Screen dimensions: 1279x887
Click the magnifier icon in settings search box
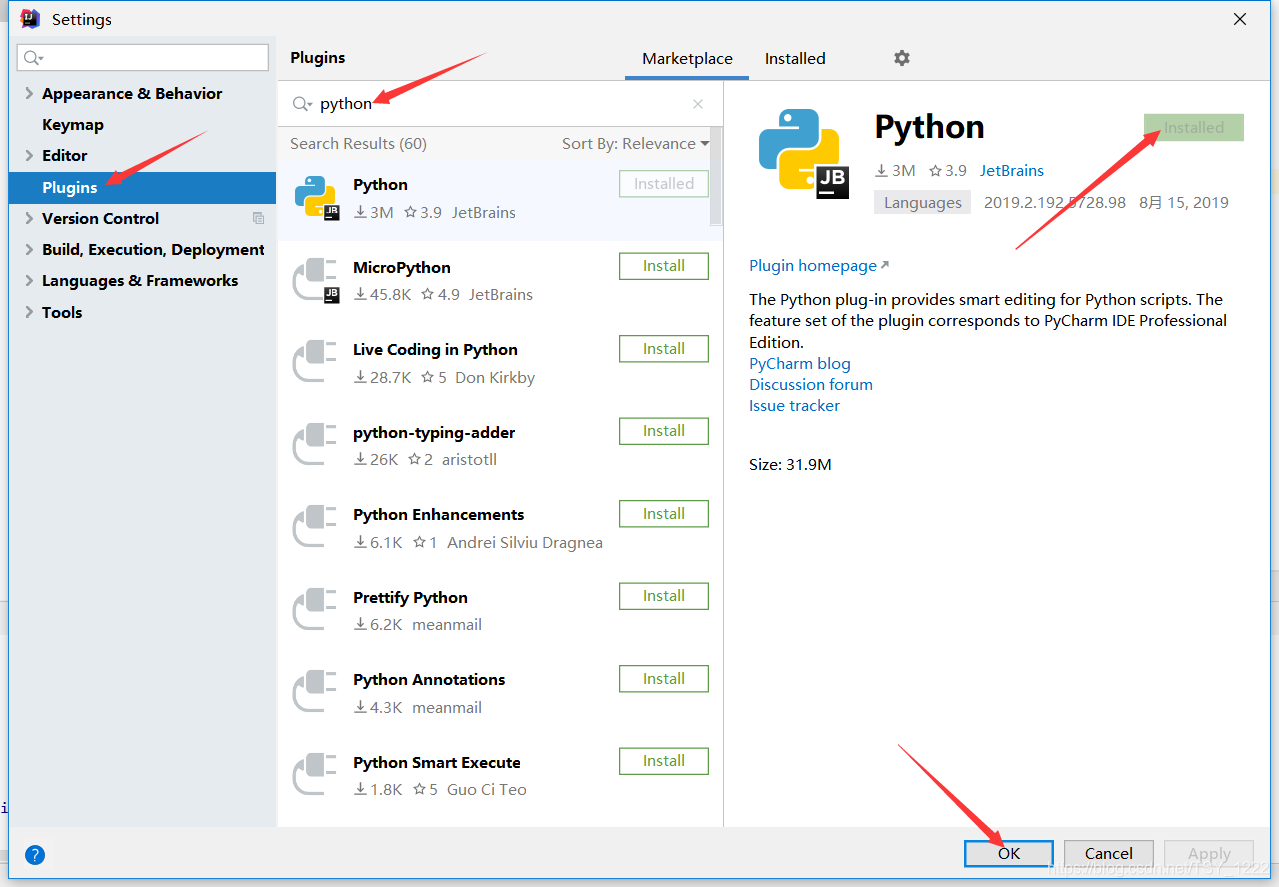click(x=32, y=58)
